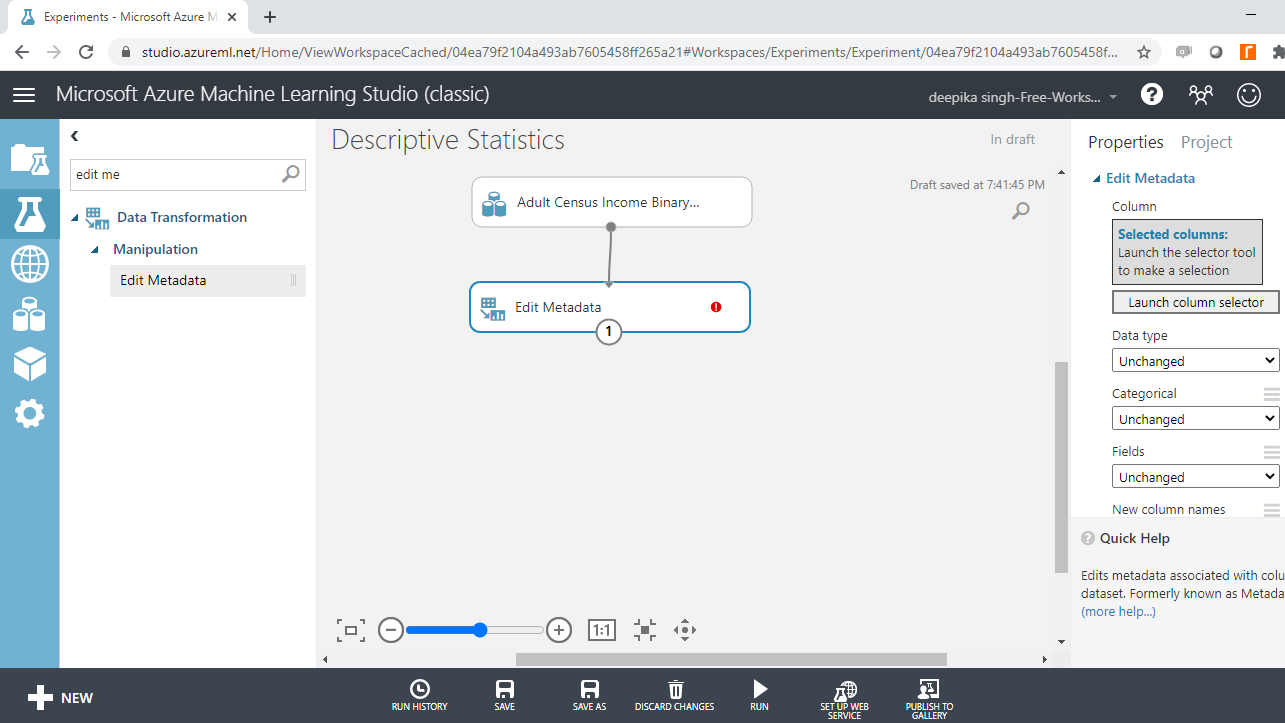
Task: Open the hamburger navigation menu
Action: (x=24, y=95)
